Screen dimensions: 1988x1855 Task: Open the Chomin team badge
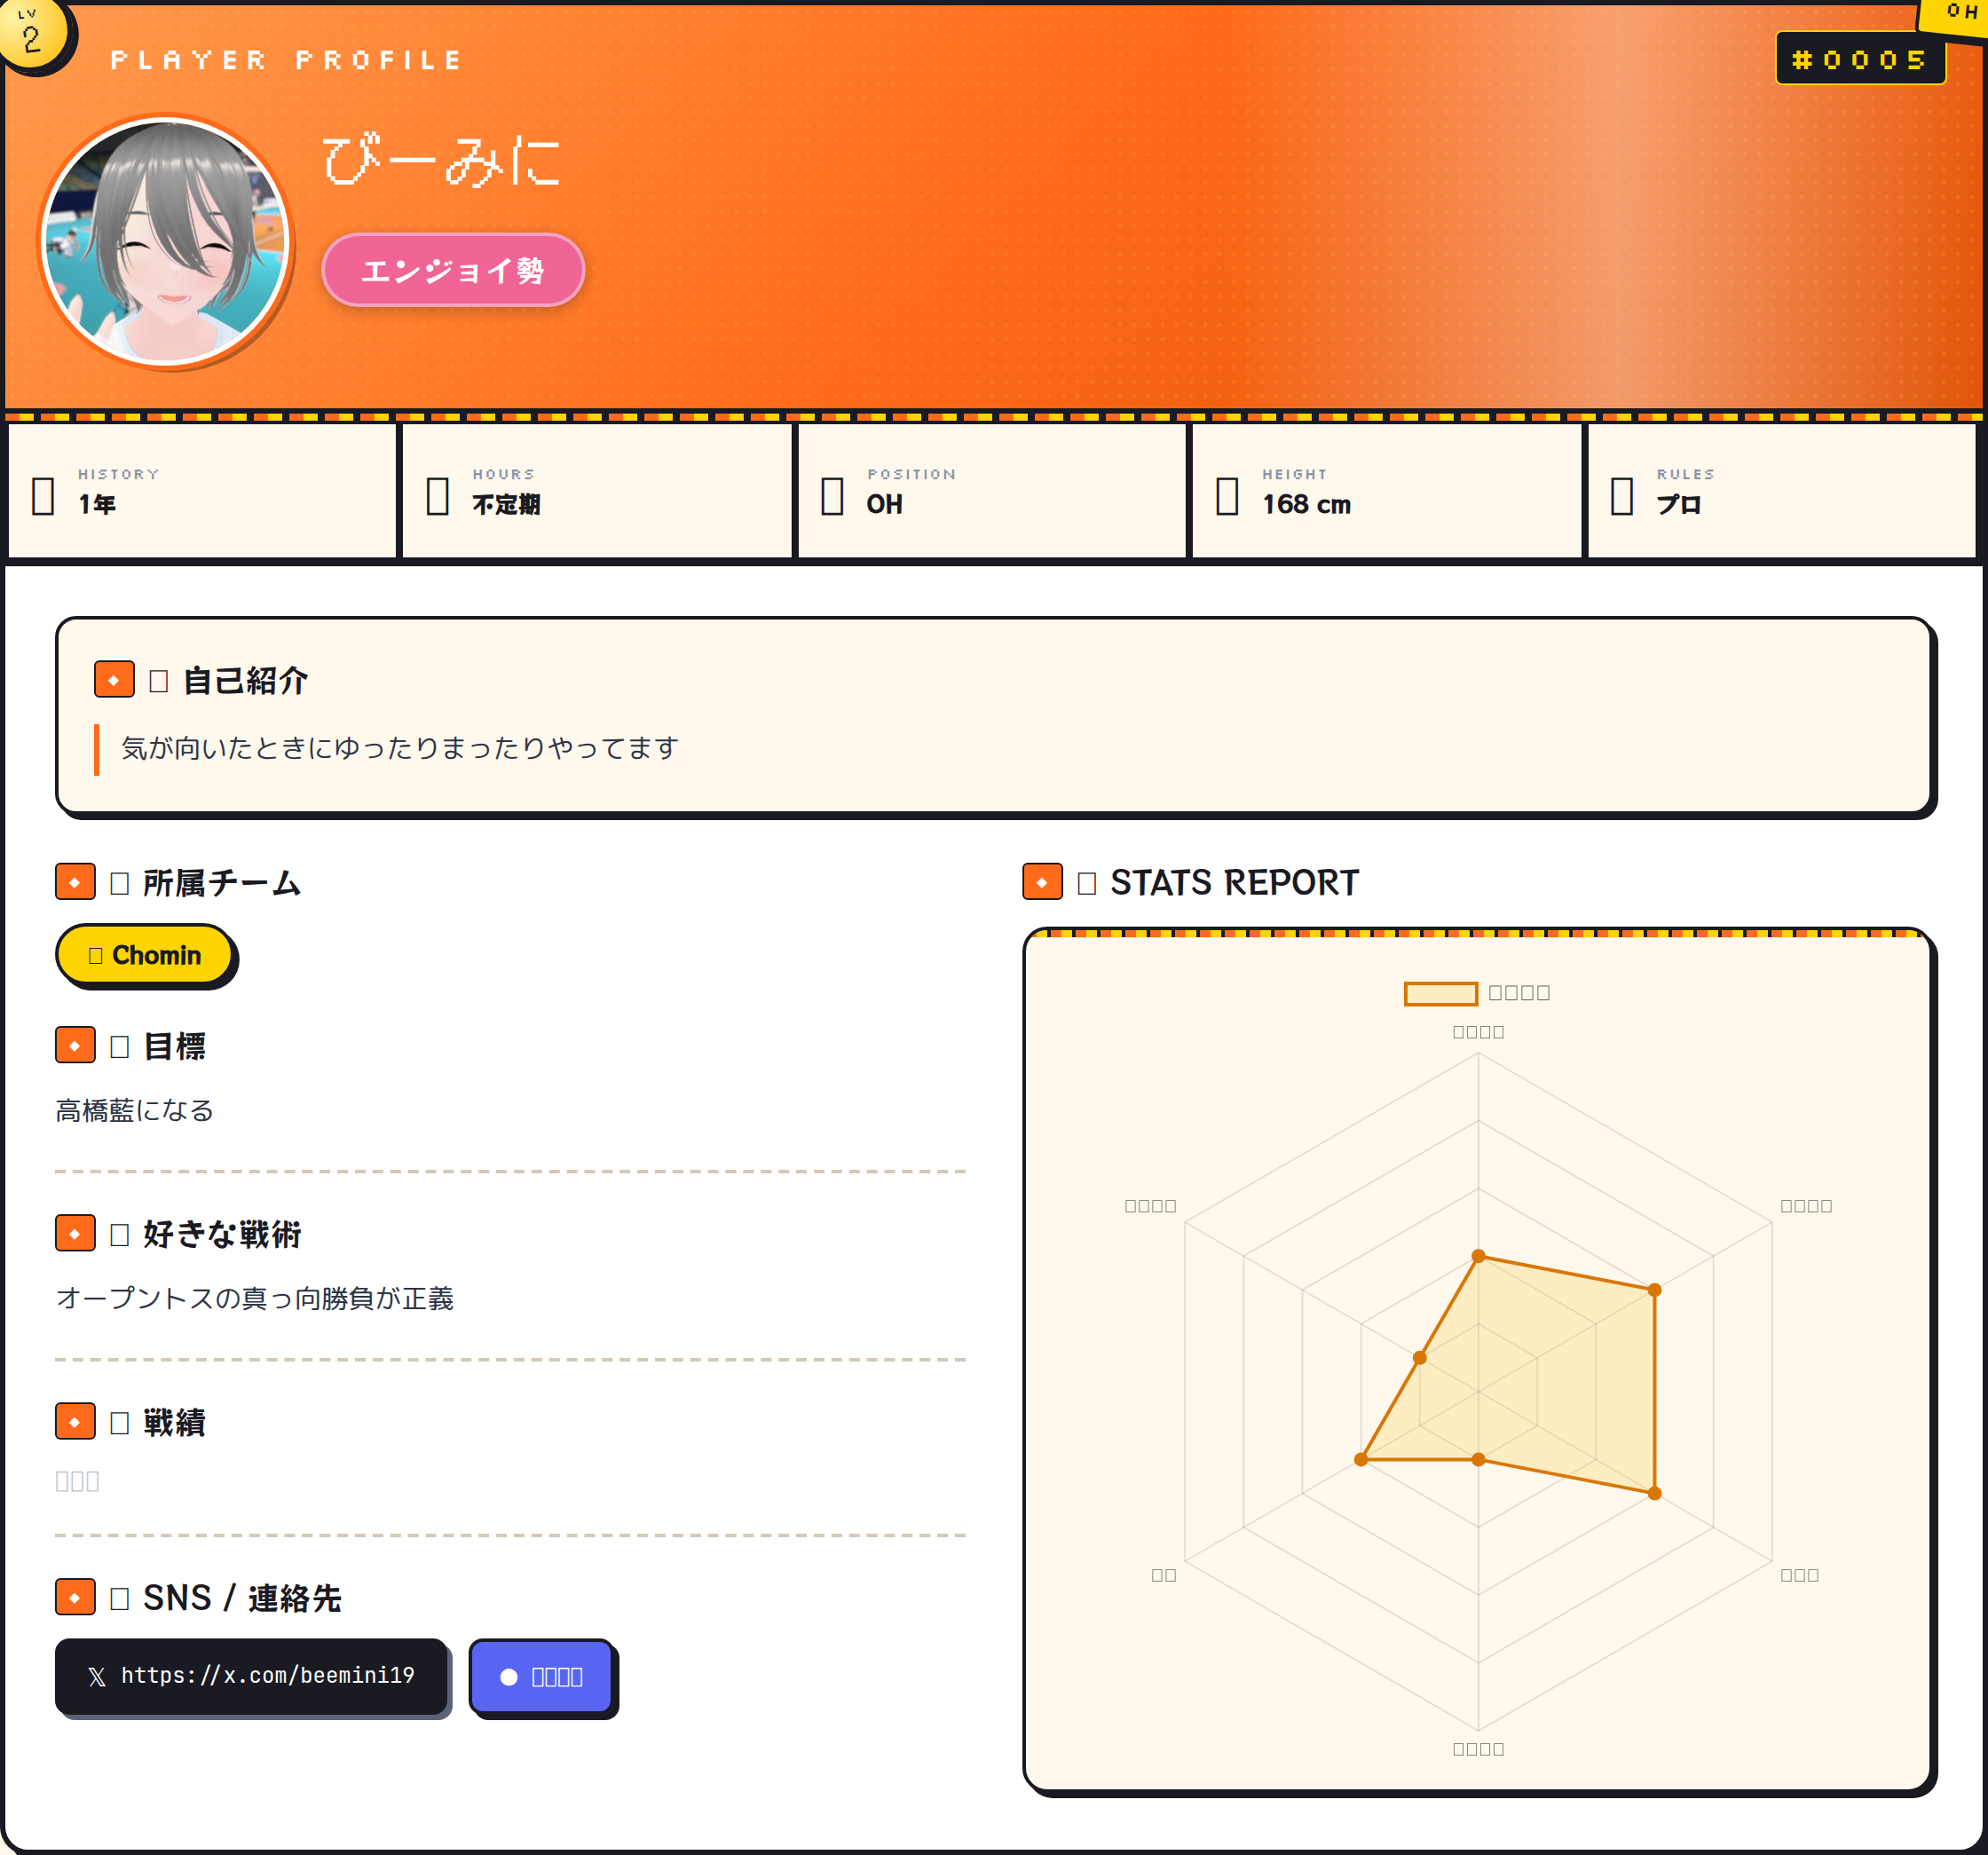click(145, 955)
